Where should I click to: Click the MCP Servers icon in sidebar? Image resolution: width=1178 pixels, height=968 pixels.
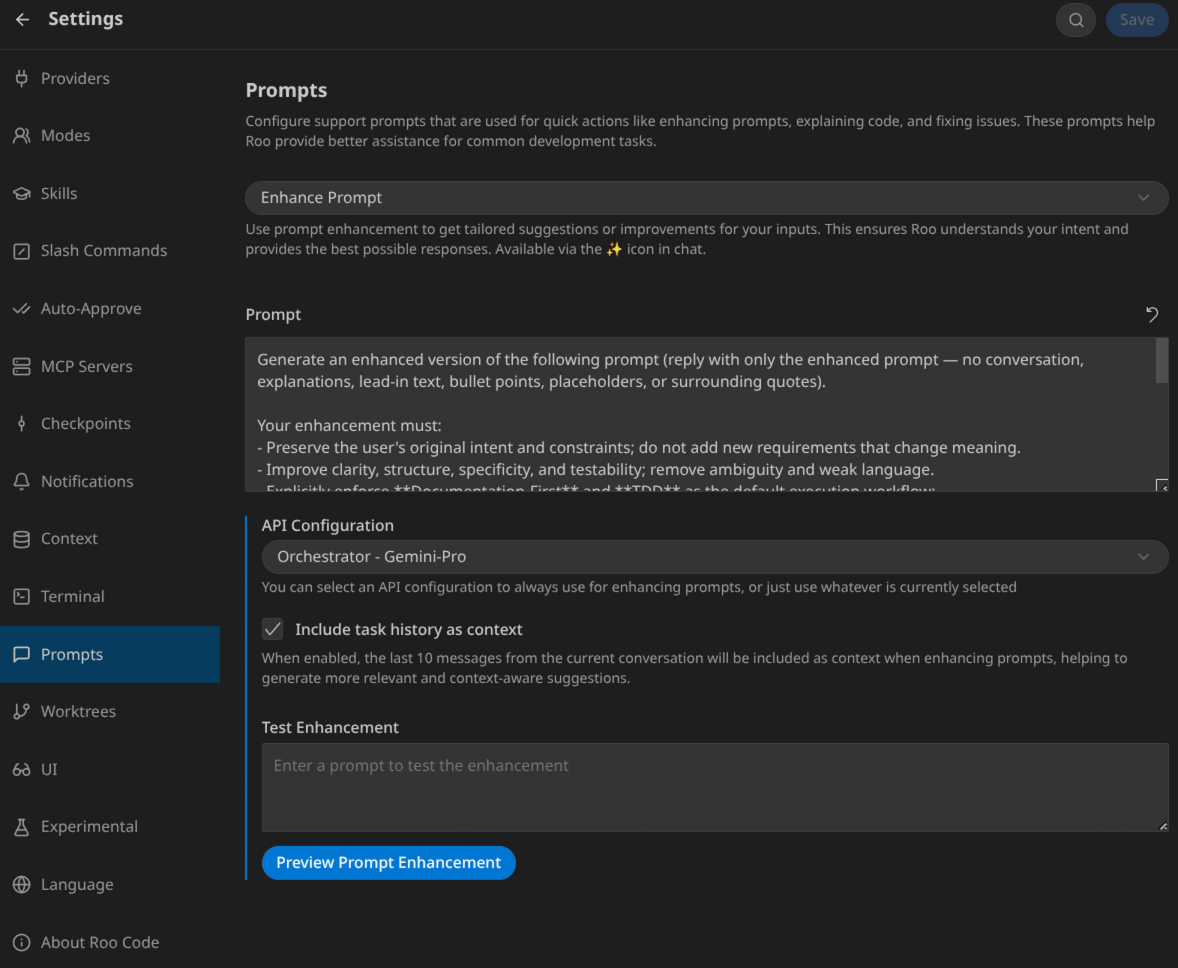coord(21,366)
